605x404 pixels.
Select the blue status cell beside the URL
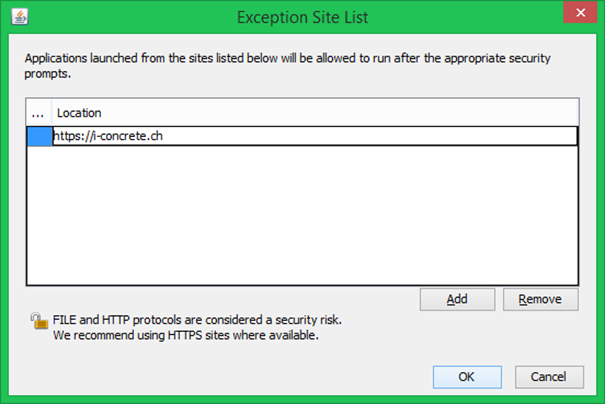[38, 136]
